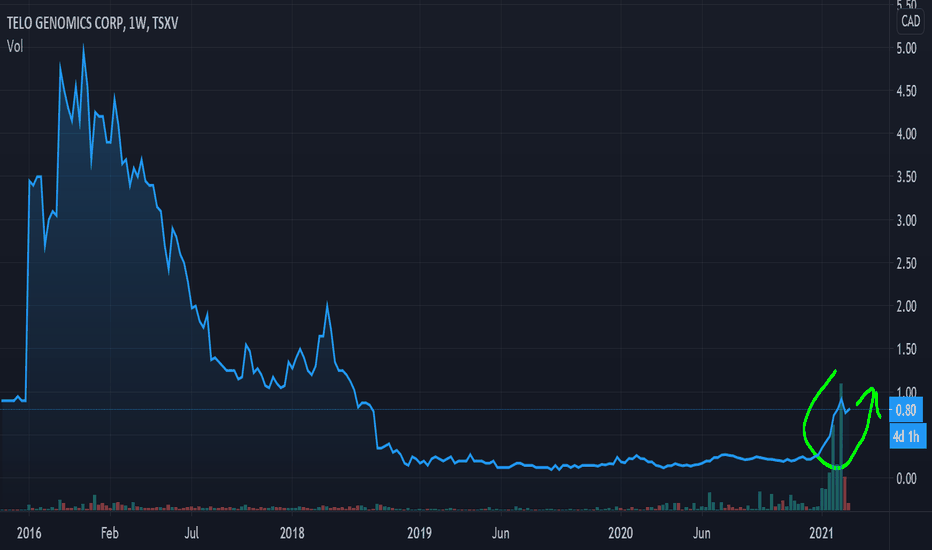Image resolution: width=932 pixels, height=550 pixels.
Task: Click the 2018 time axis label
Action: click(292, 533)
